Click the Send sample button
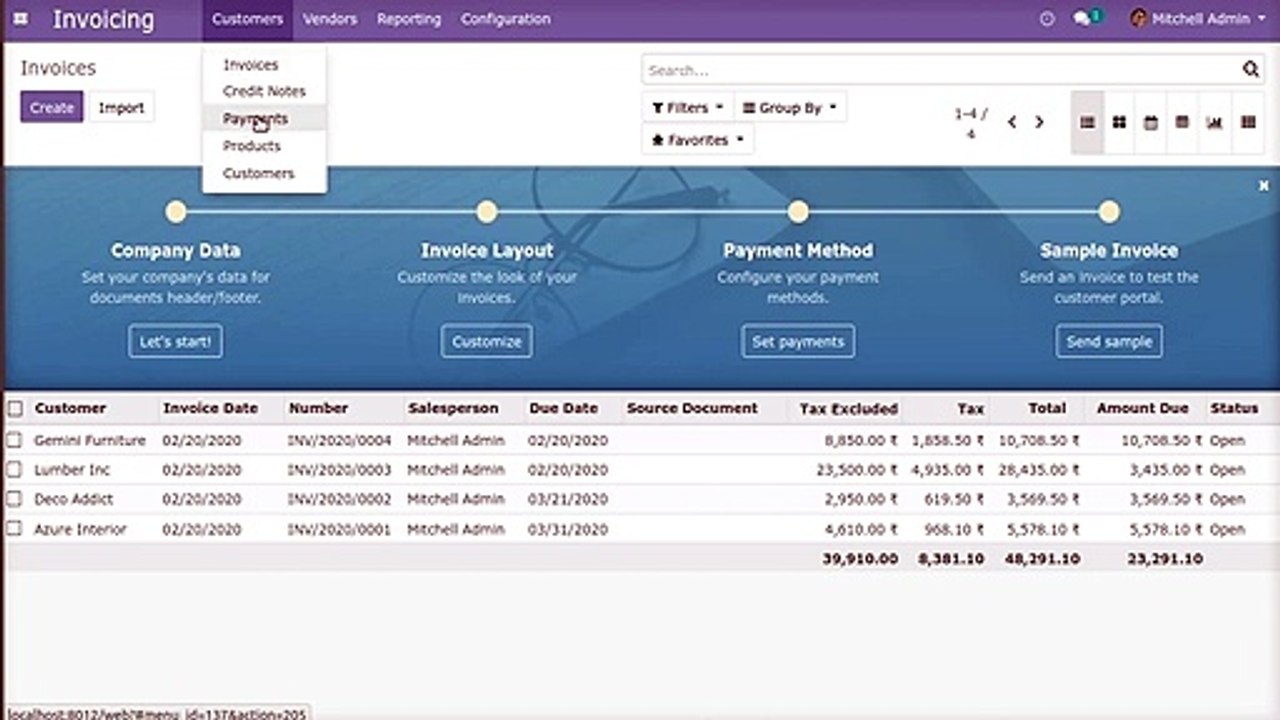 coord(1109,341)
